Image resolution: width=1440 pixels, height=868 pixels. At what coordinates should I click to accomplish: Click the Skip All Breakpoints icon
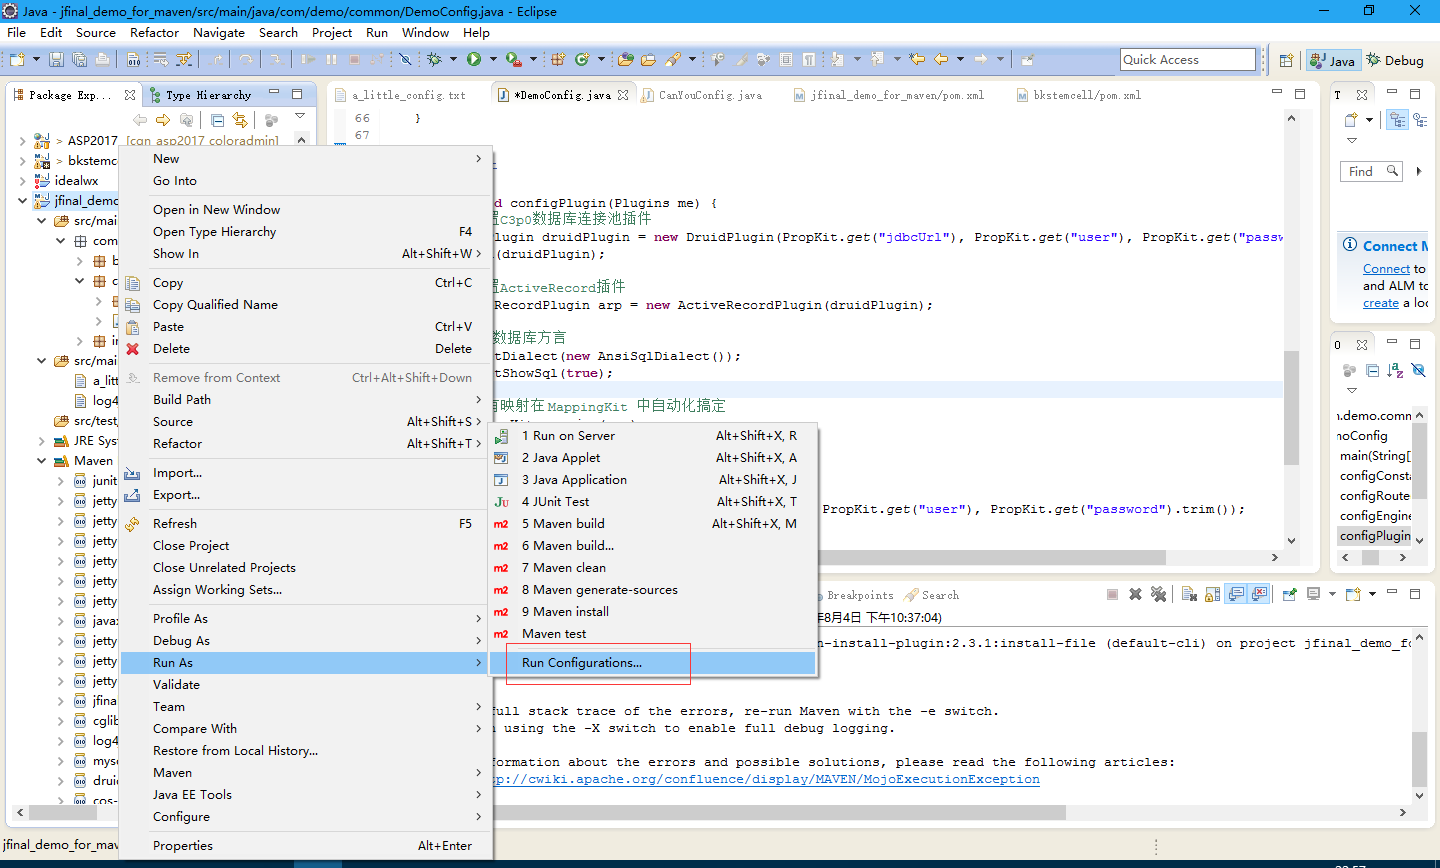coord(405,60)
